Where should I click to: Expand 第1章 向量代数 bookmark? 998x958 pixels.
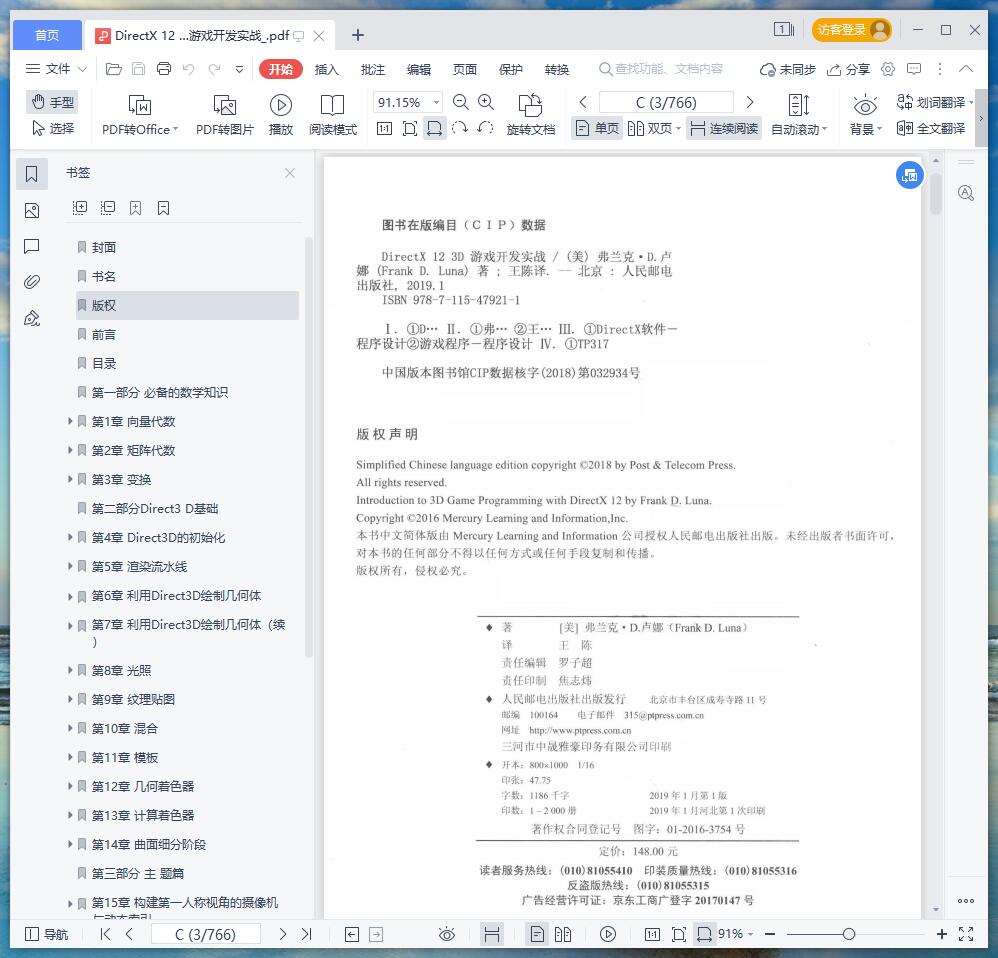[70, 421]
